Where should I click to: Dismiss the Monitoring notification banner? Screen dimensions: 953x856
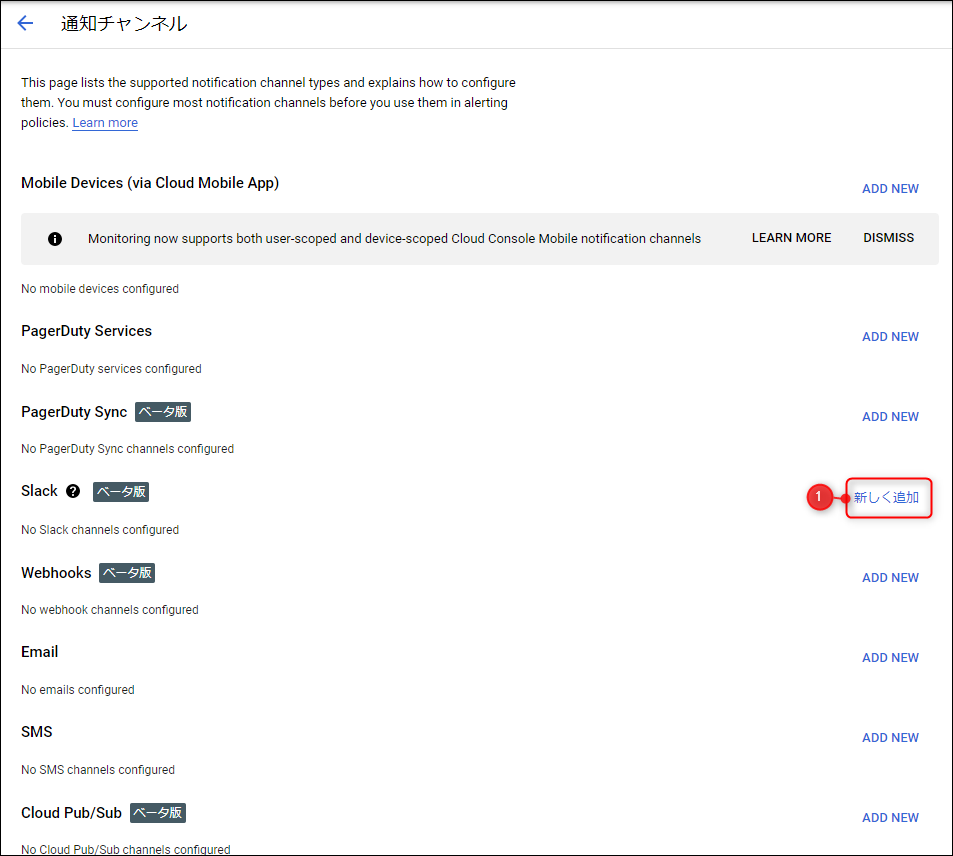(888, 238)
